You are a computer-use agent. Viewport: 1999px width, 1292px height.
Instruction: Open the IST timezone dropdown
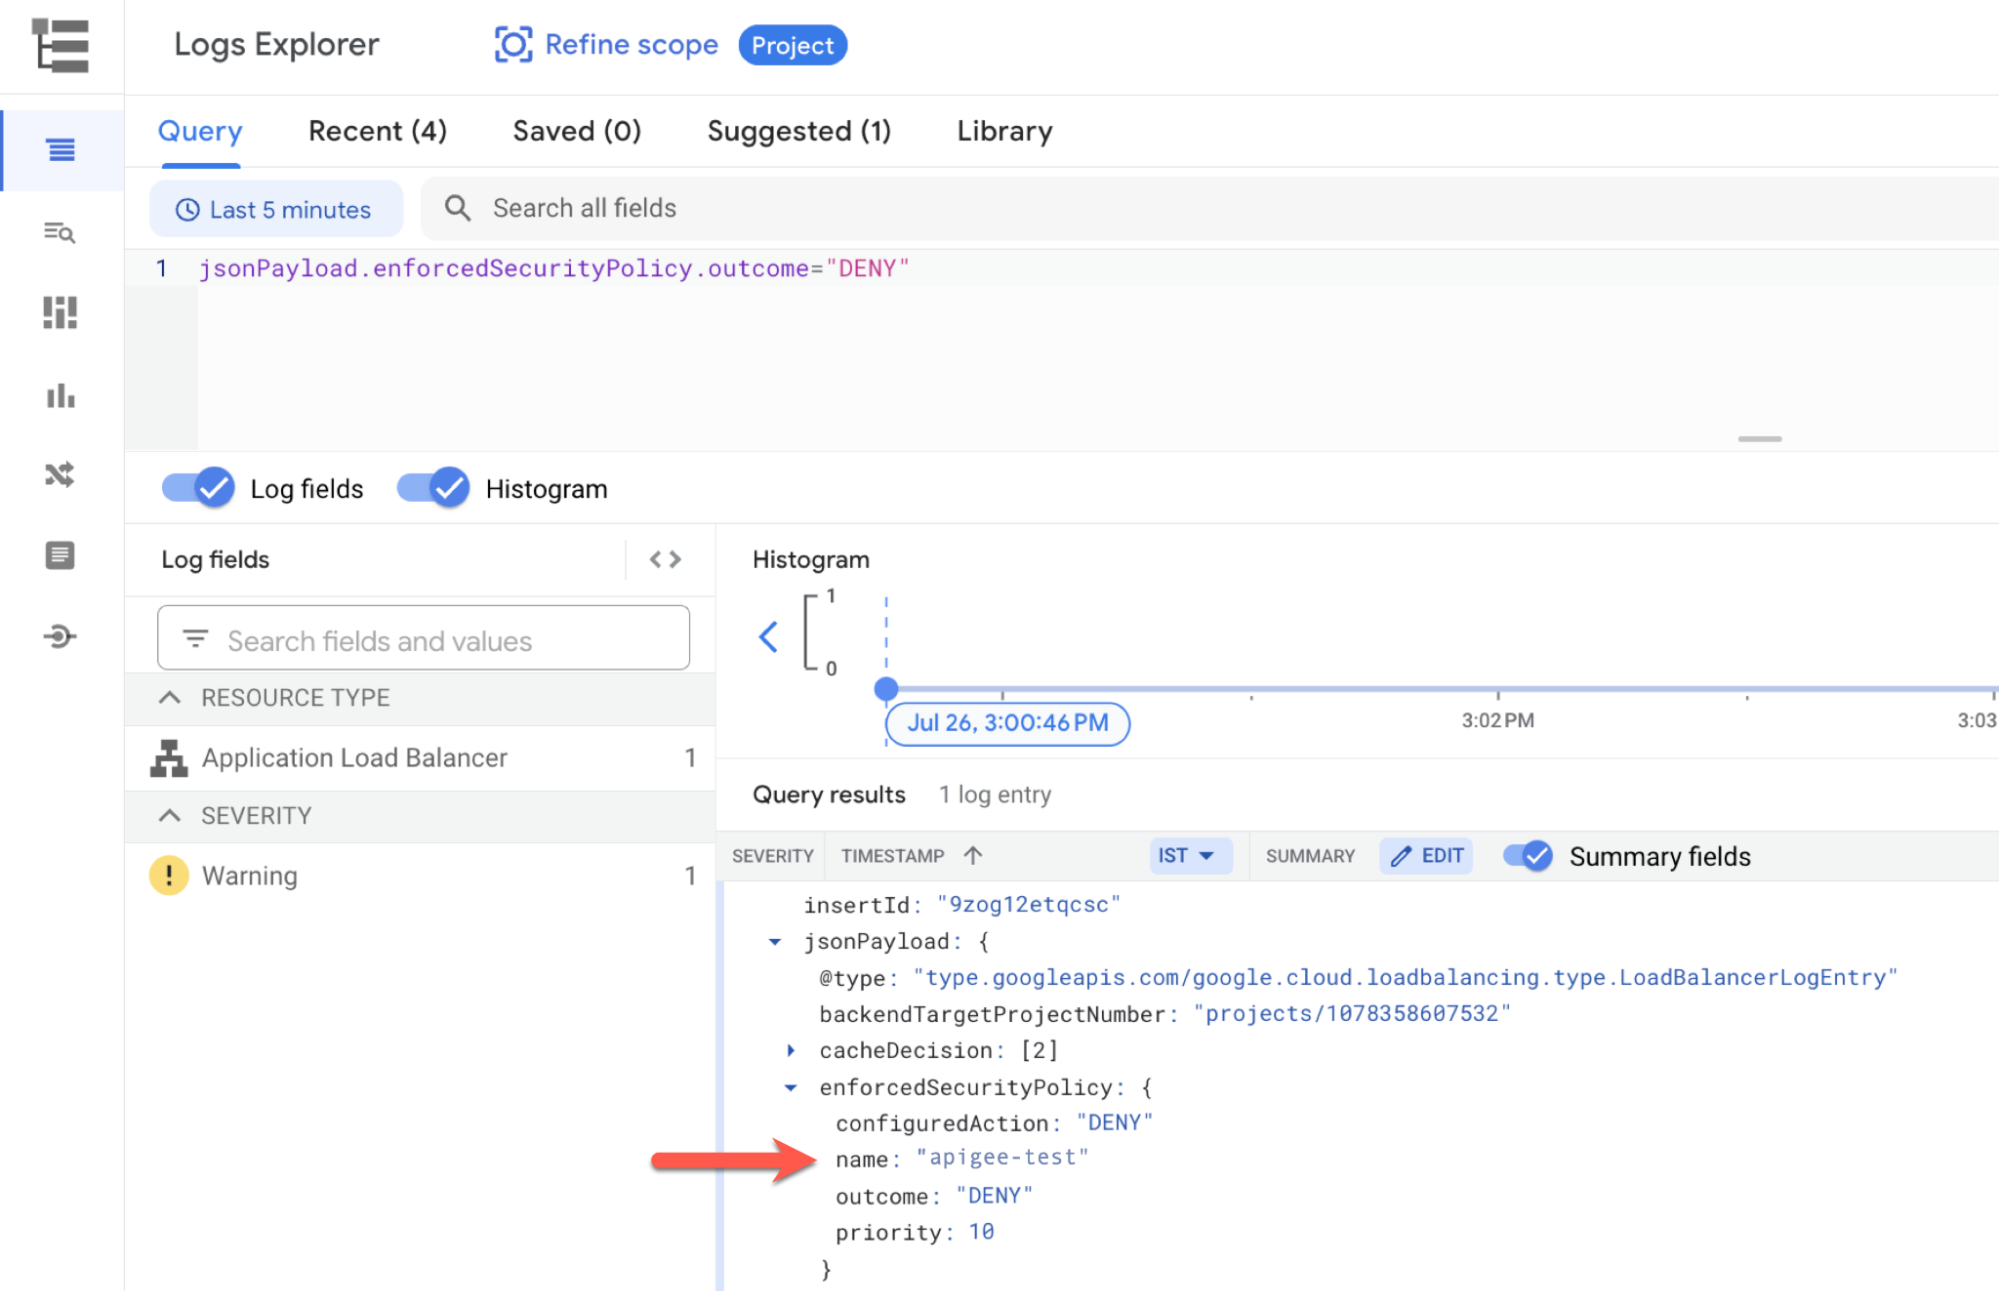[1186, 856]
